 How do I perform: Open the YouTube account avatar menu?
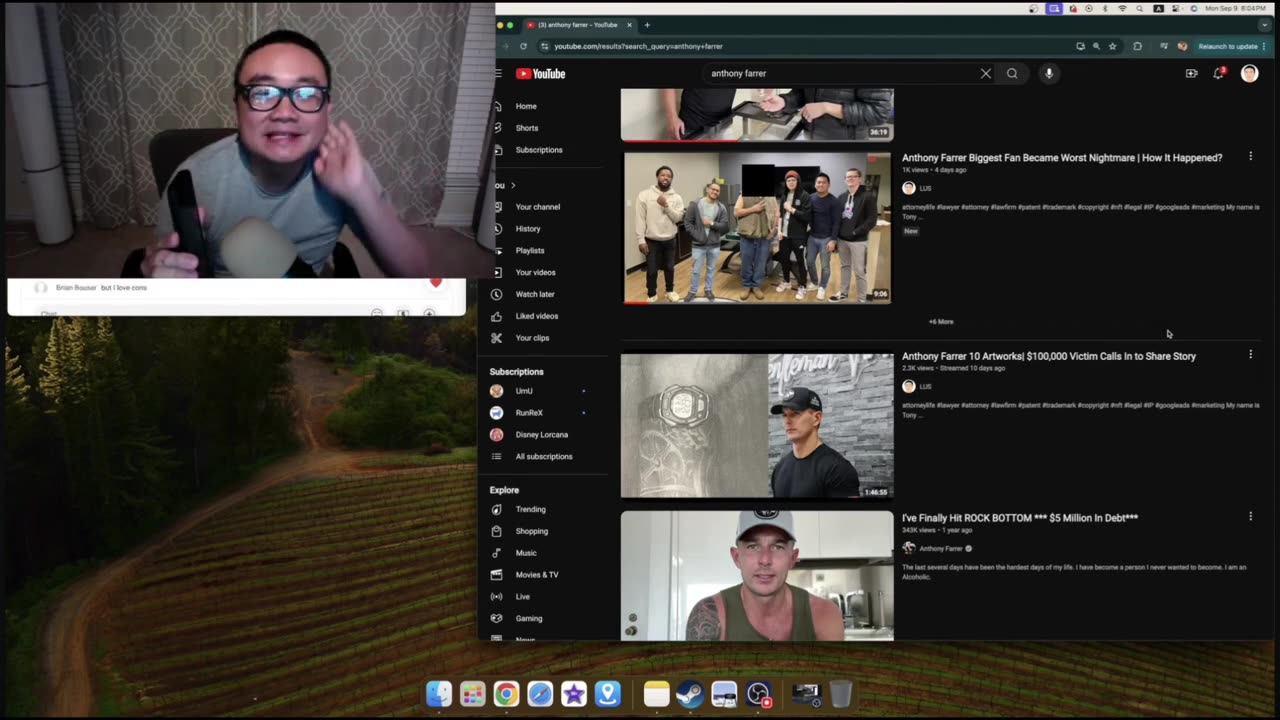(x=1249, y=73)
